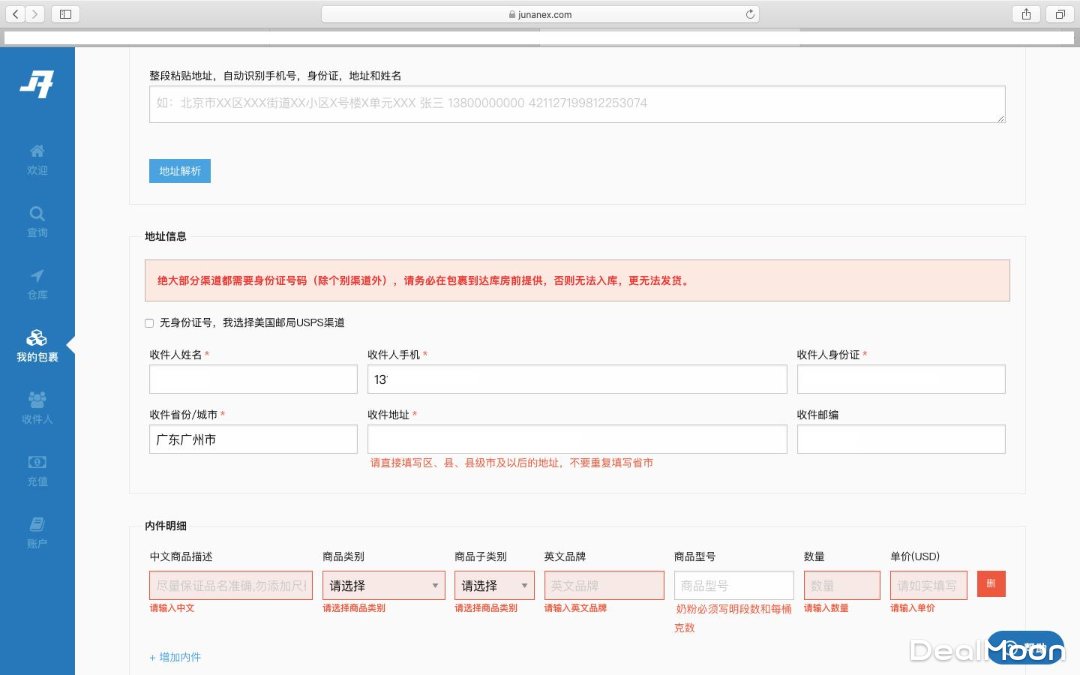
Task: Toggle Safari sidebar button
Action: (65, 14)
